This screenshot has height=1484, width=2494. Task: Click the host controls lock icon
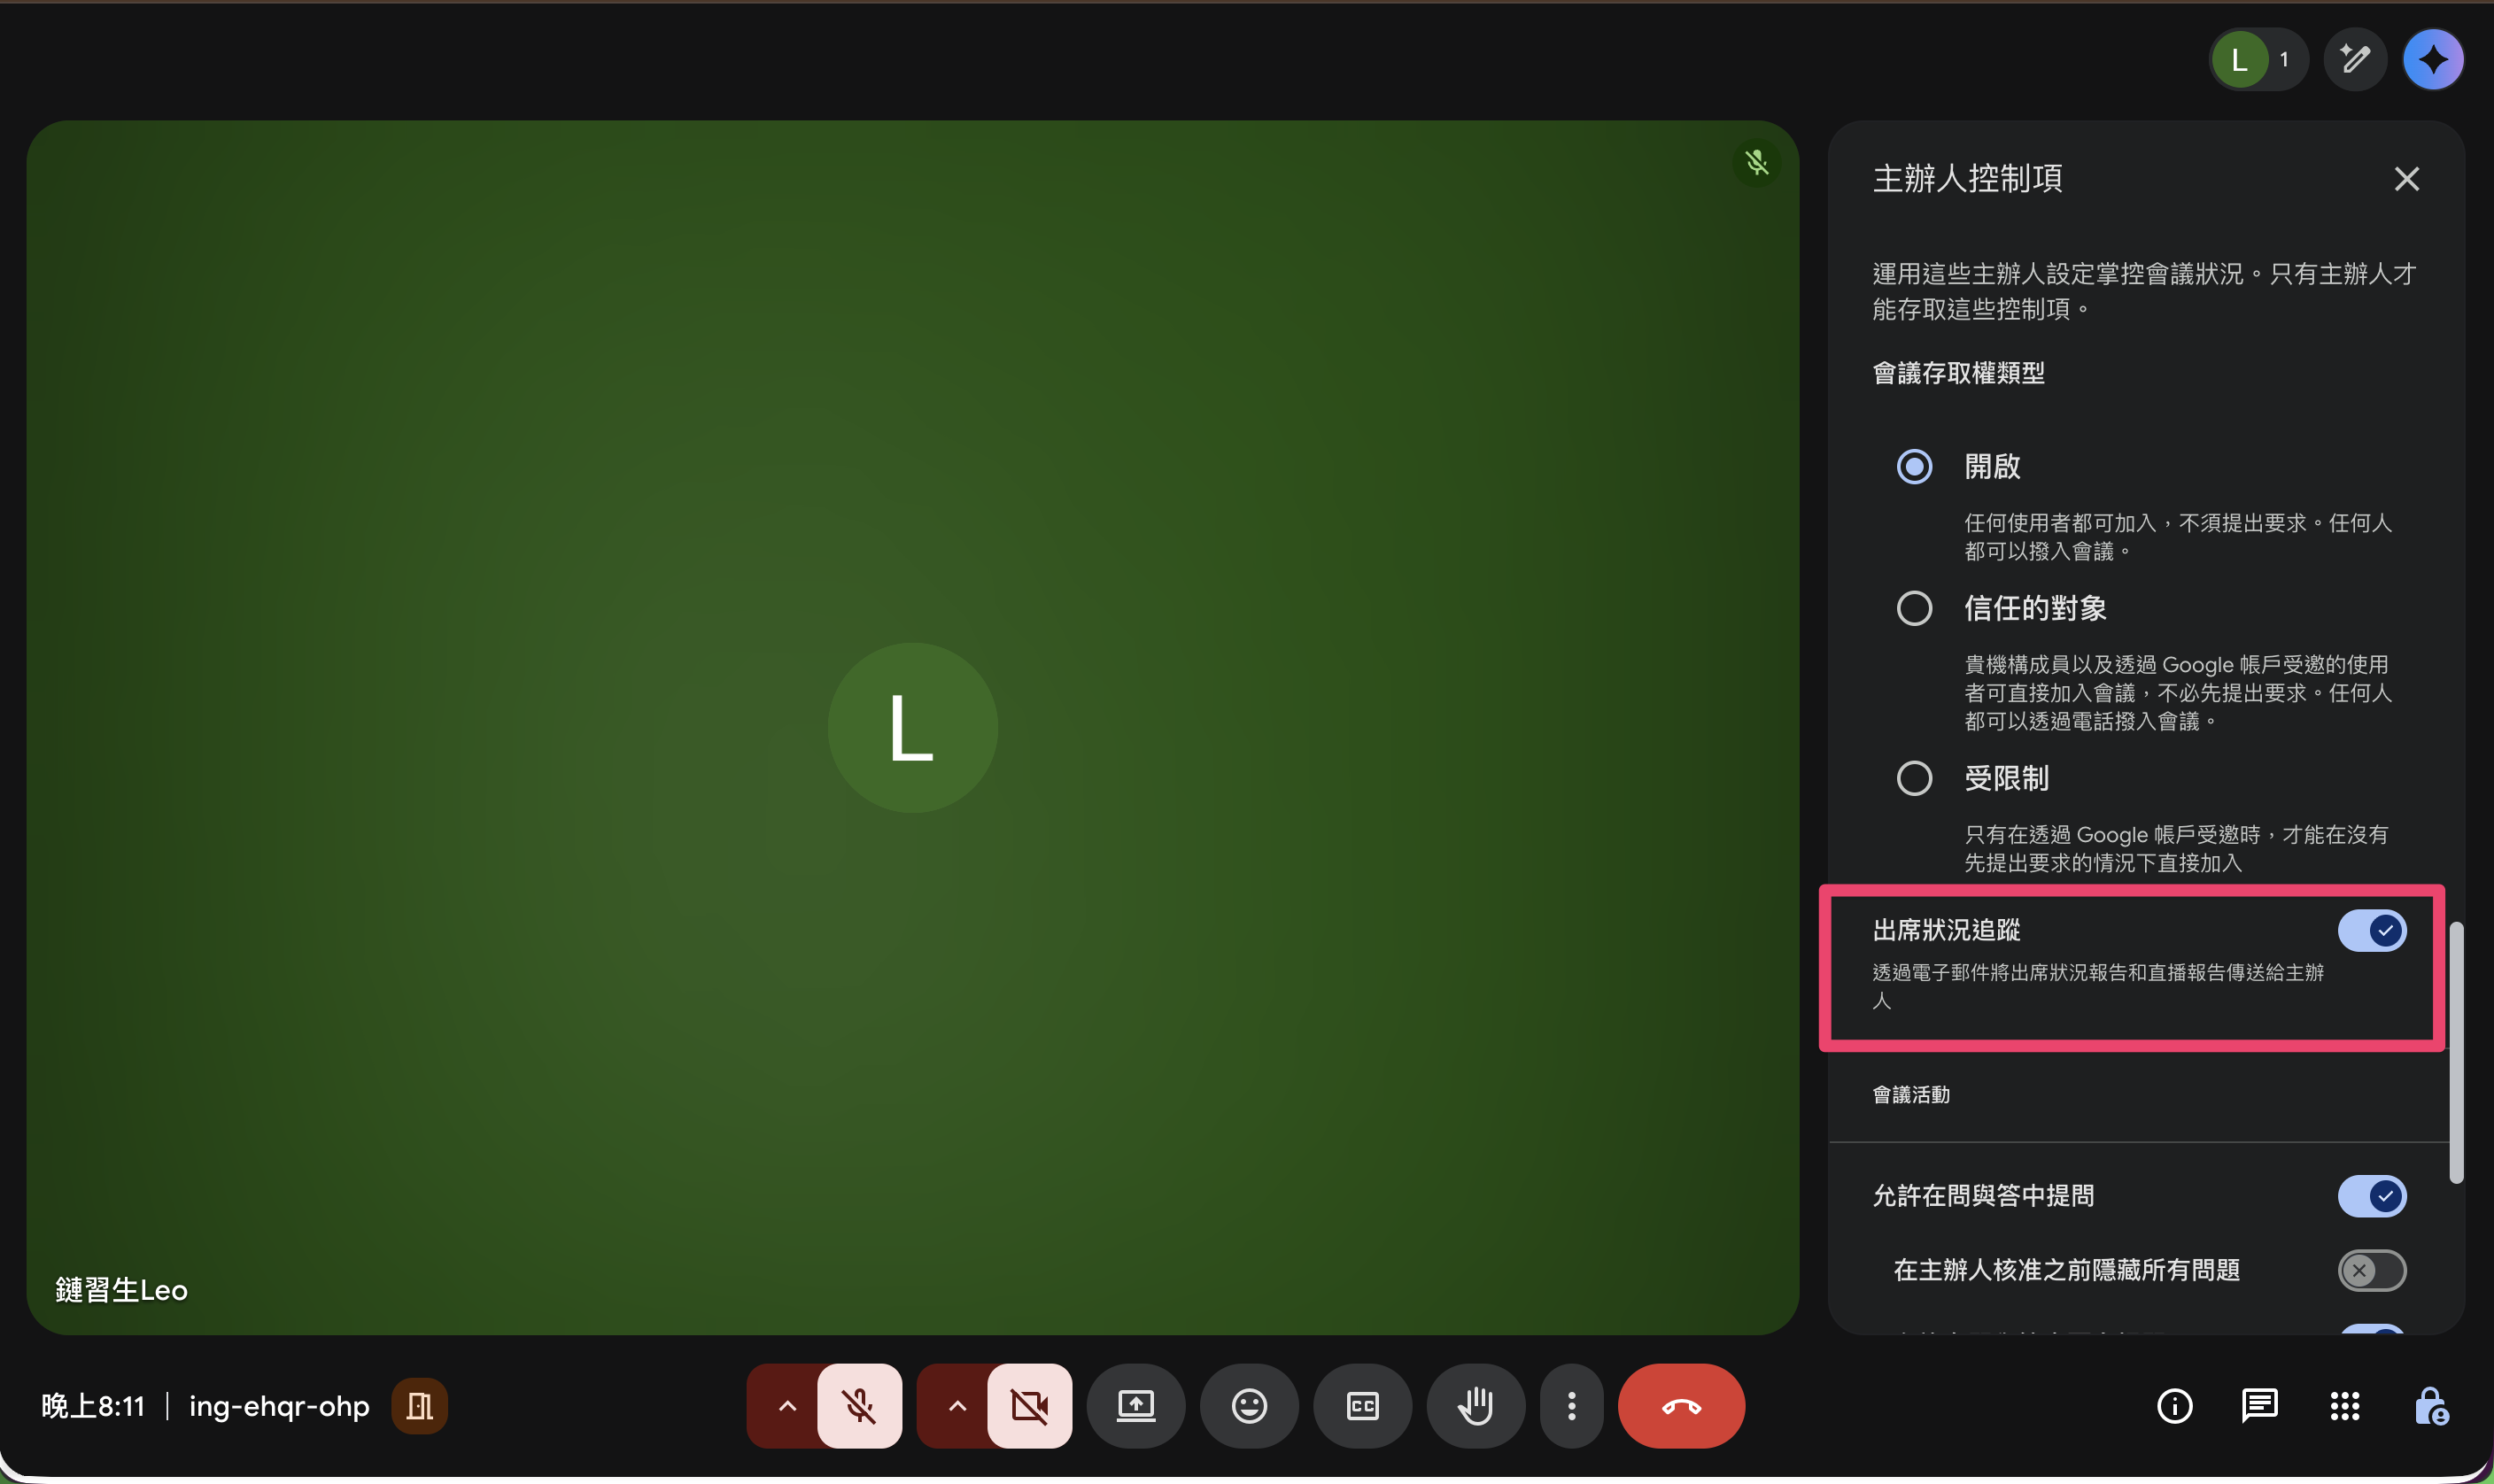tap(2430, 1406)
